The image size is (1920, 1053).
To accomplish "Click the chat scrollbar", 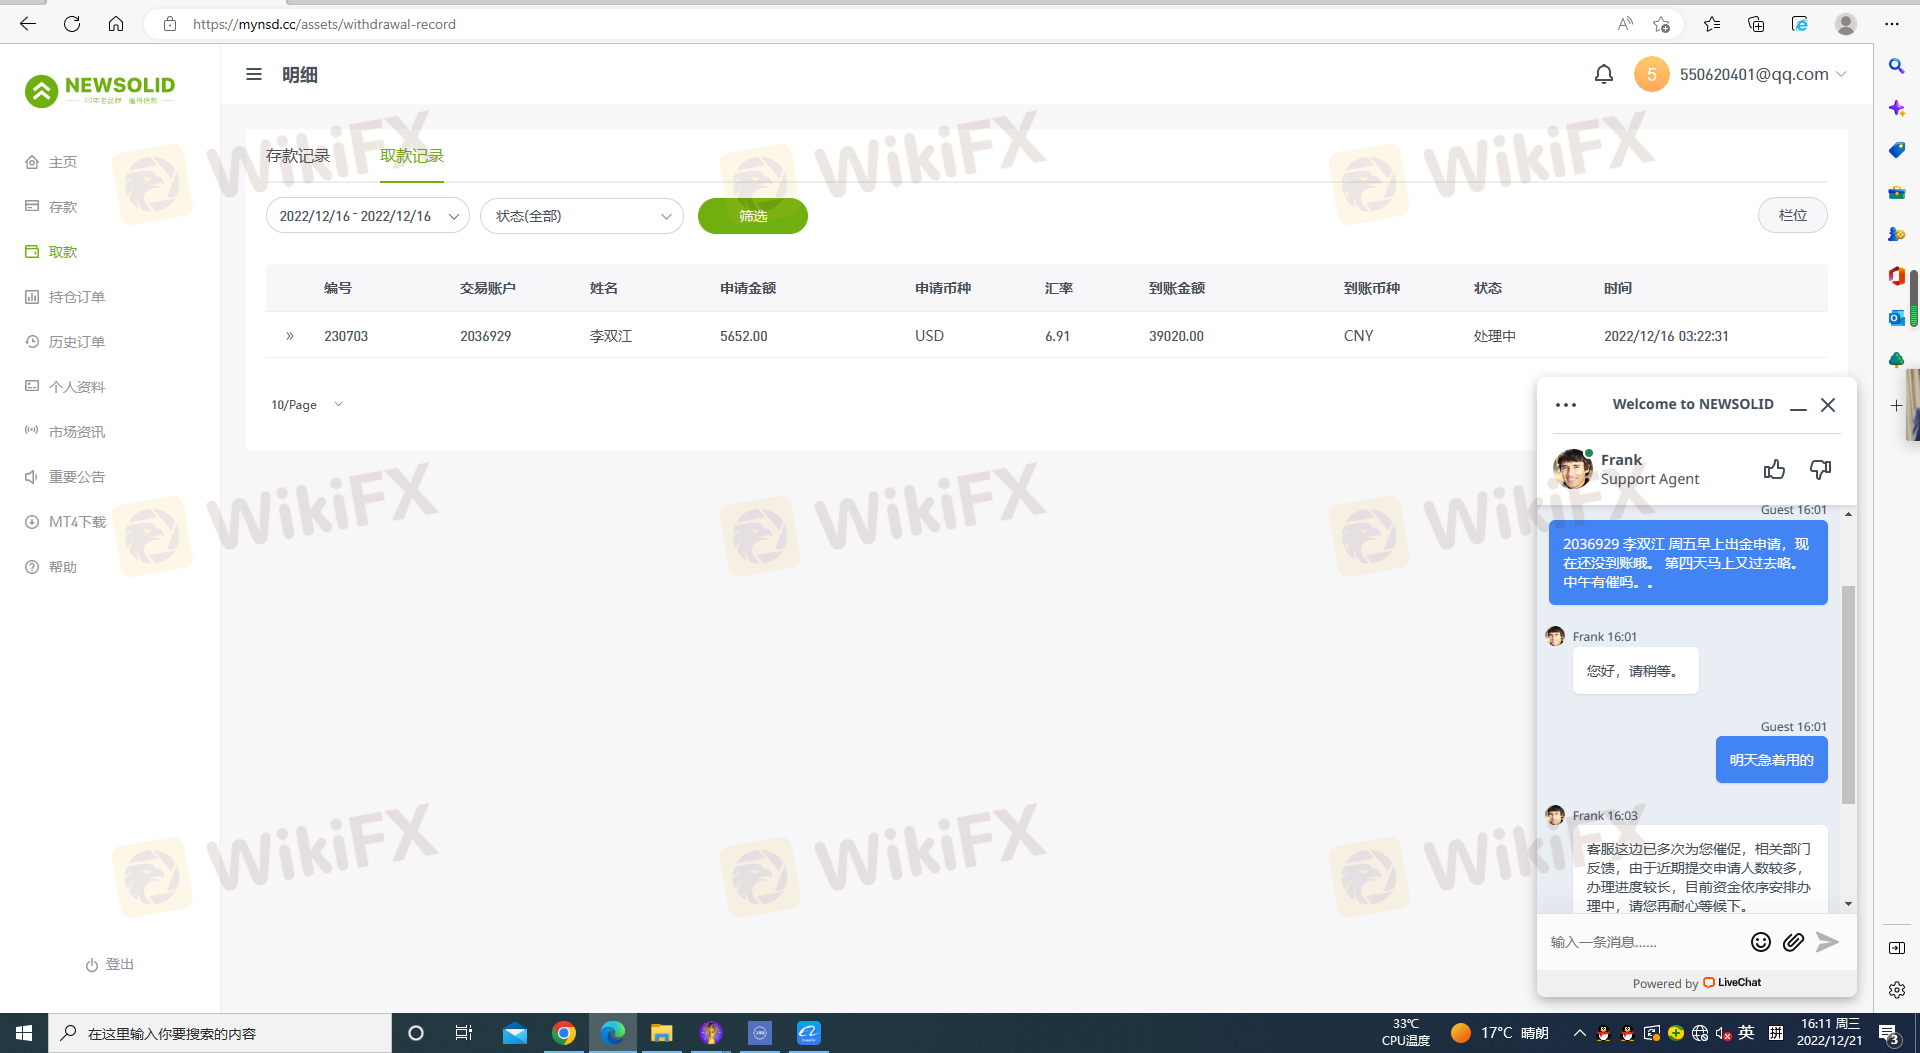I will pyautogui.click(x=1848, y=694).
